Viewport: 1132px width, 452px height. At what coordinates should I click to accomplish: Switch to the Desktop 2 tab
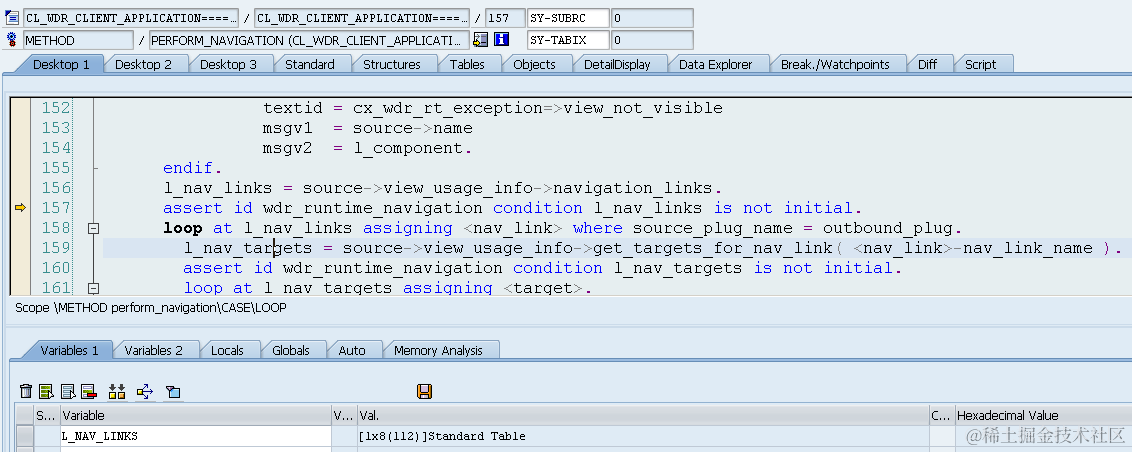point(144,64)
